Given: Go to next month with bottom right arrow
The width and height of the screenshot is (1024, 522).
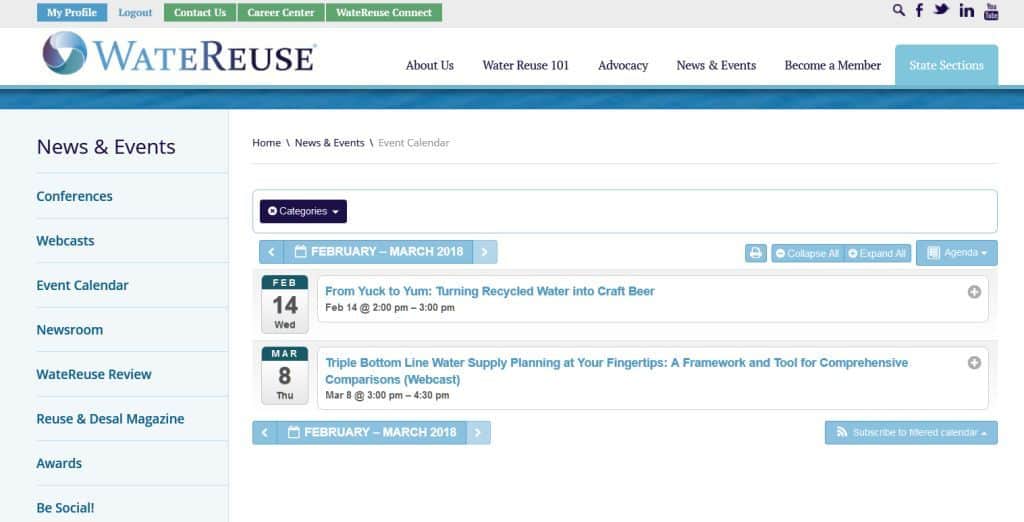Looking at the screenshot, I should coord(478,433).
